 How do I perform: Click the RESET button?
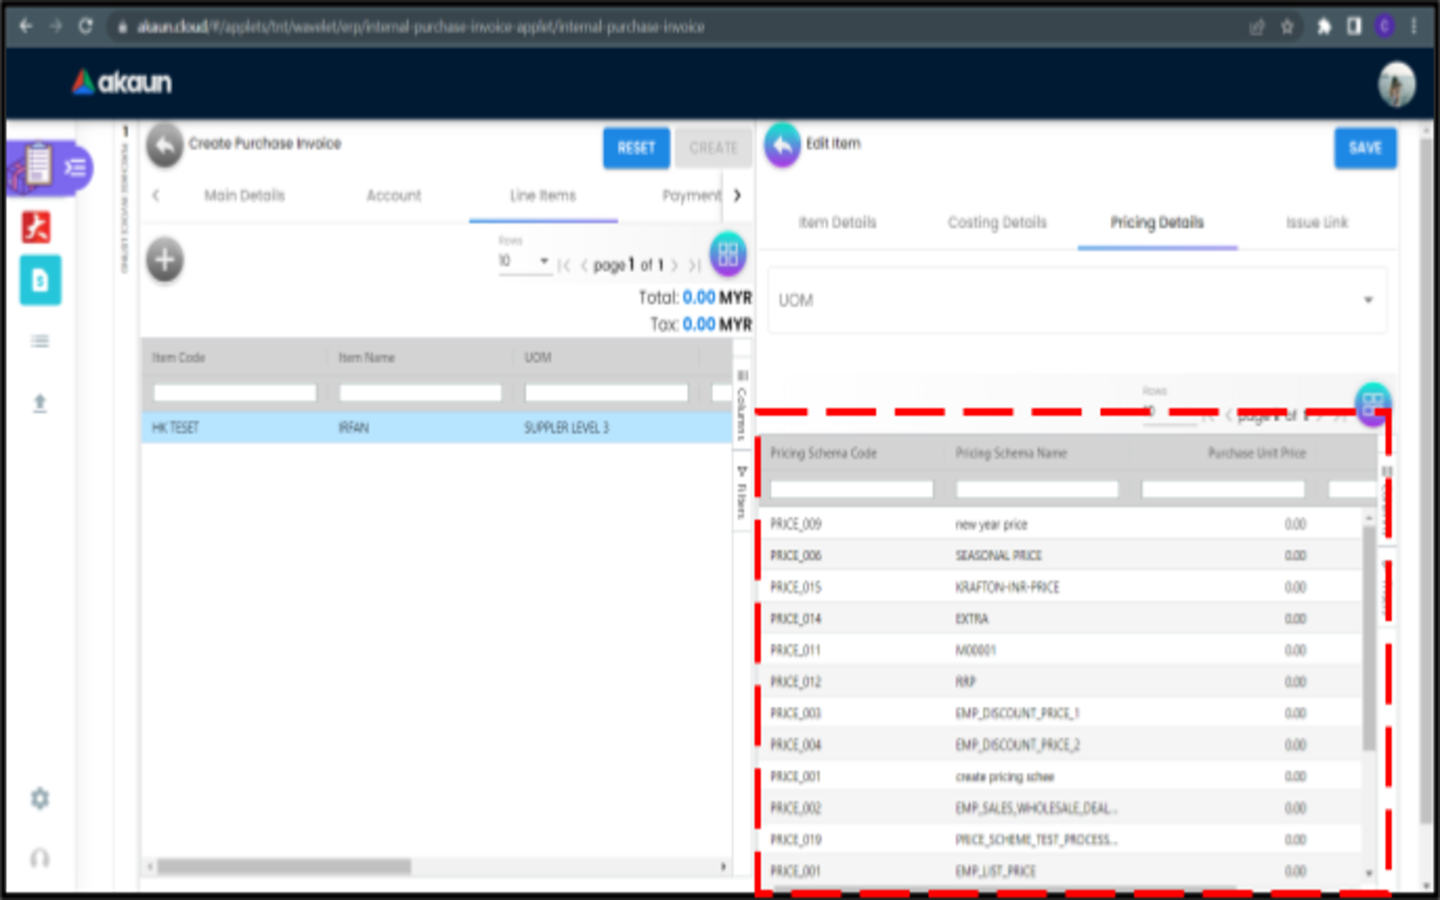636,148
